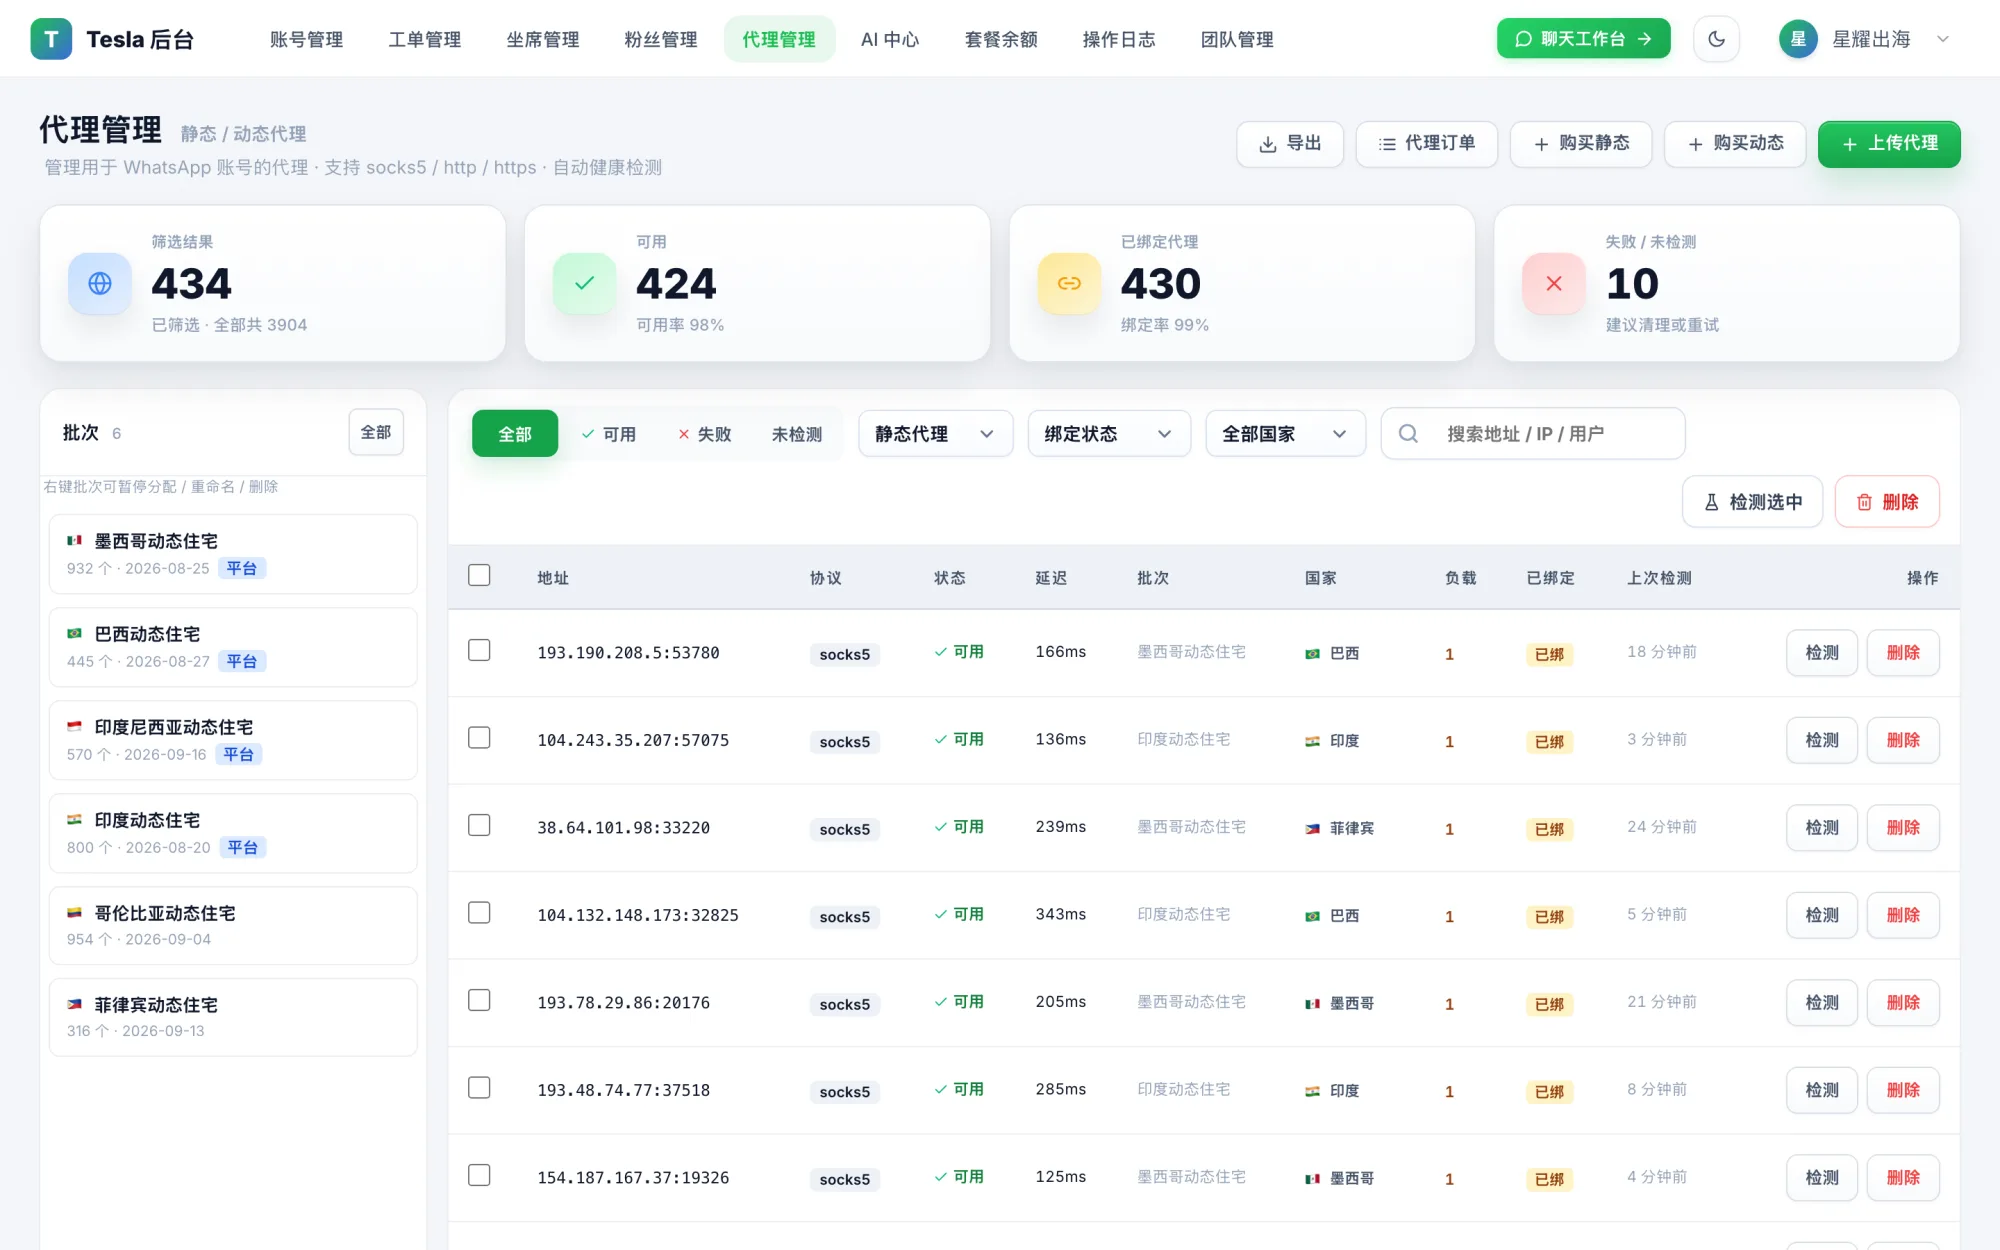Click 删除 for 104.243.35.207:57075

click(1903, 740)
